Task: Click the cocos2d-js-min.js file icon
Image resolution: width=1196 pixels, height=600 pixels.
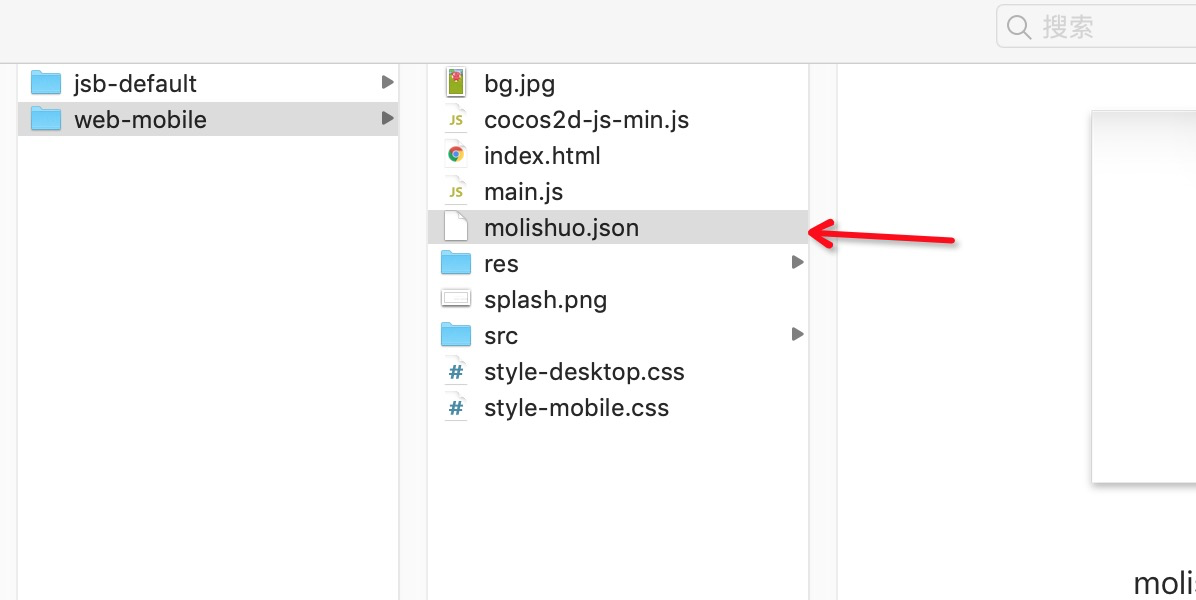Action: click(456, 119)
